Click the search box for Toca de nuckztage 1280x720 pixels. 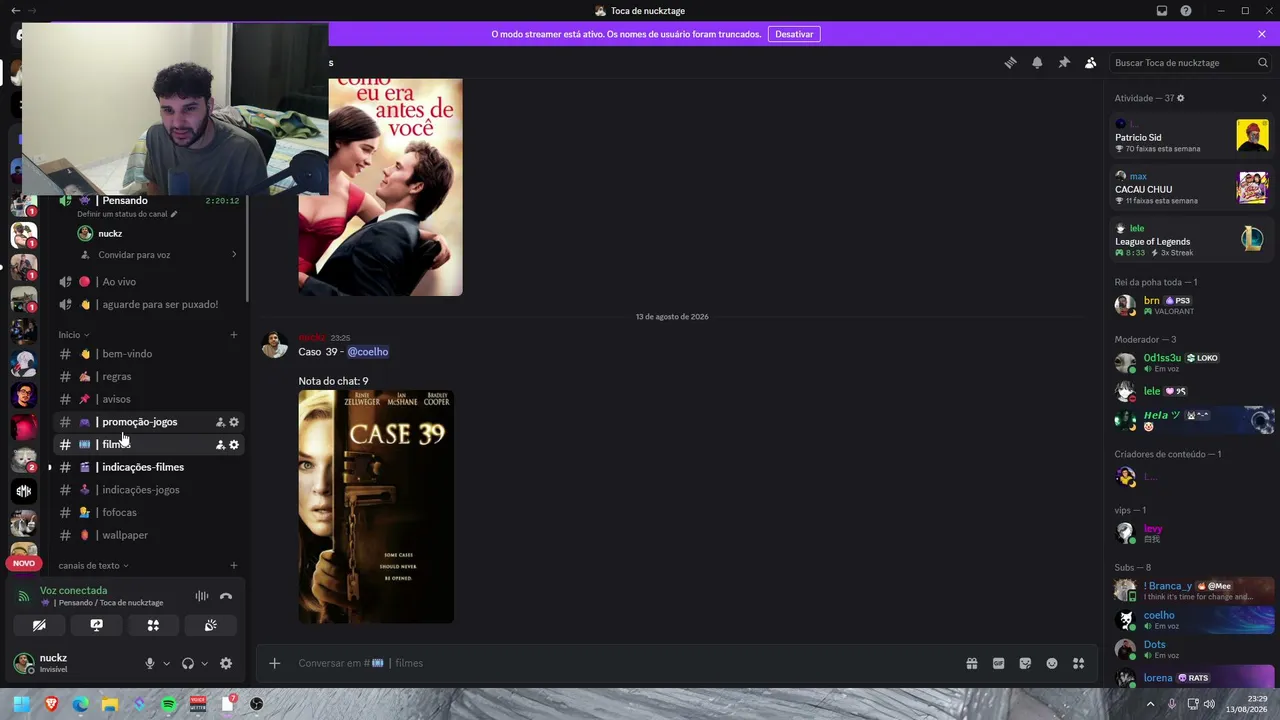tap(1191, 62)
